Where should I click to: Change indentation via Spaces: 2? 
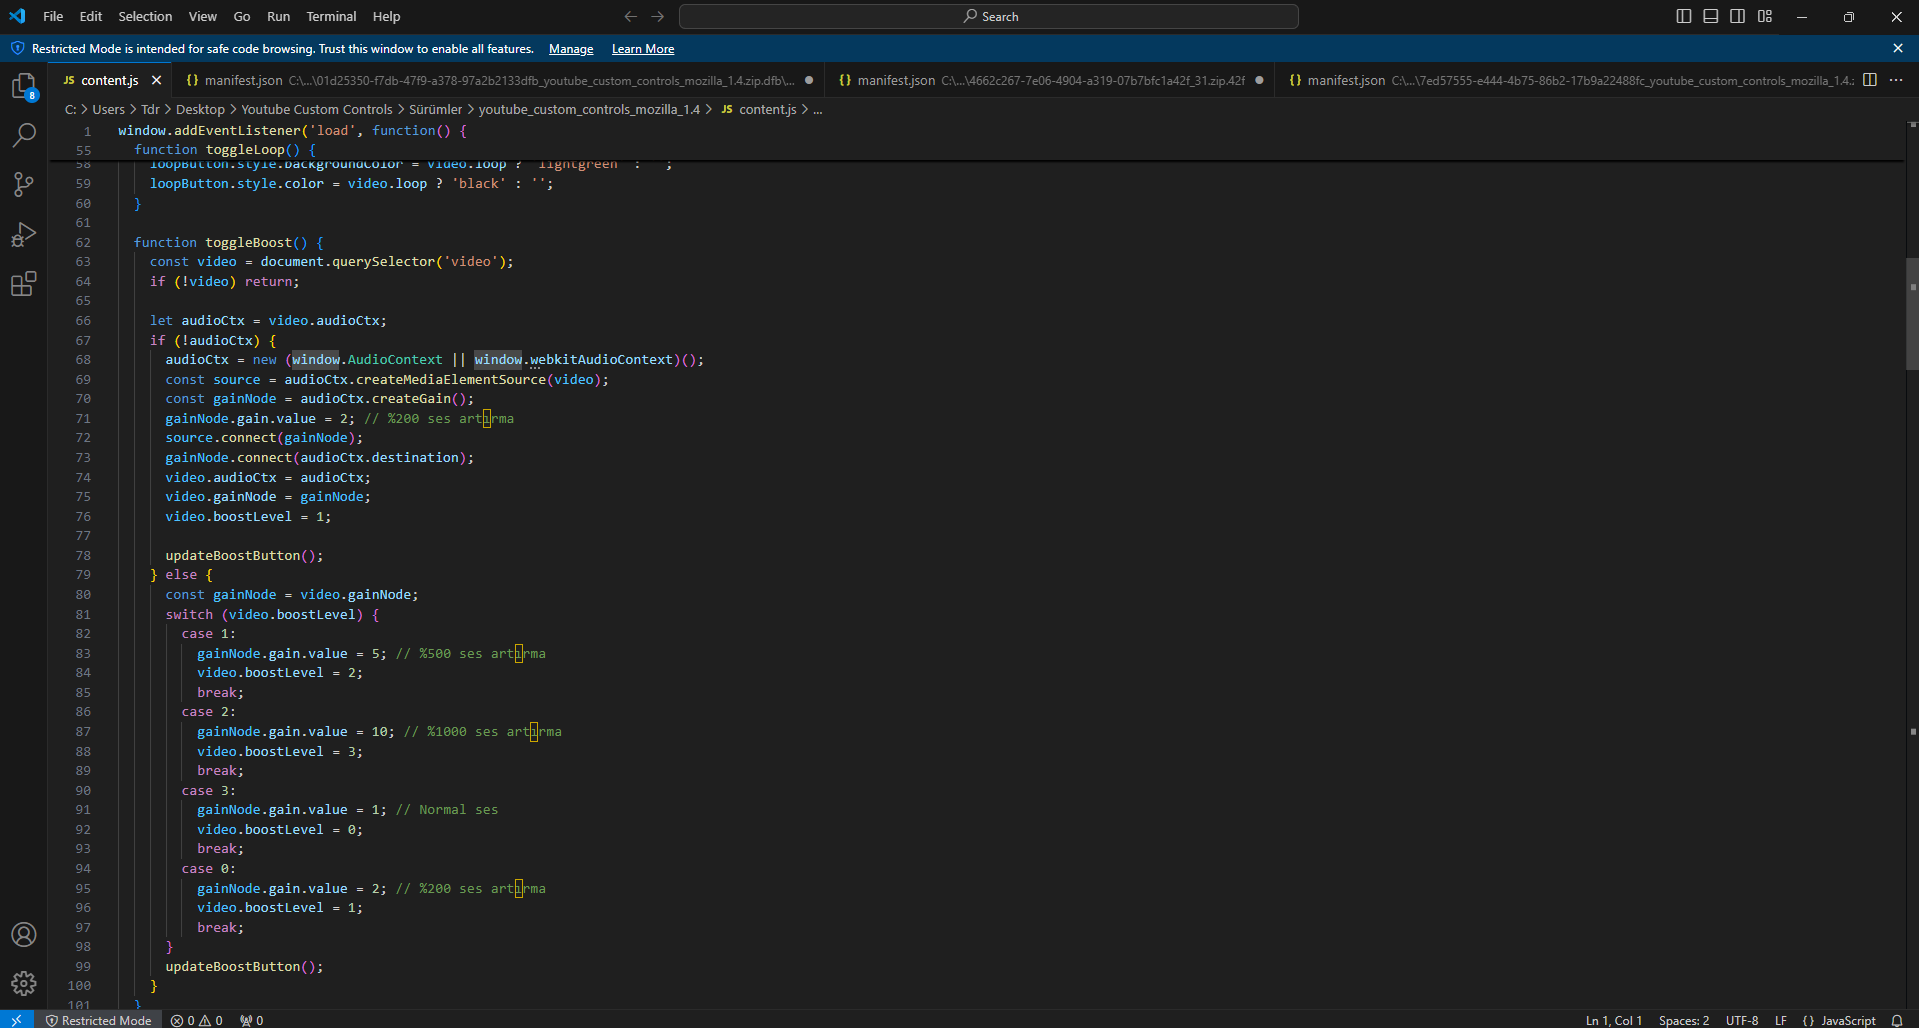coord(1684,1020)
